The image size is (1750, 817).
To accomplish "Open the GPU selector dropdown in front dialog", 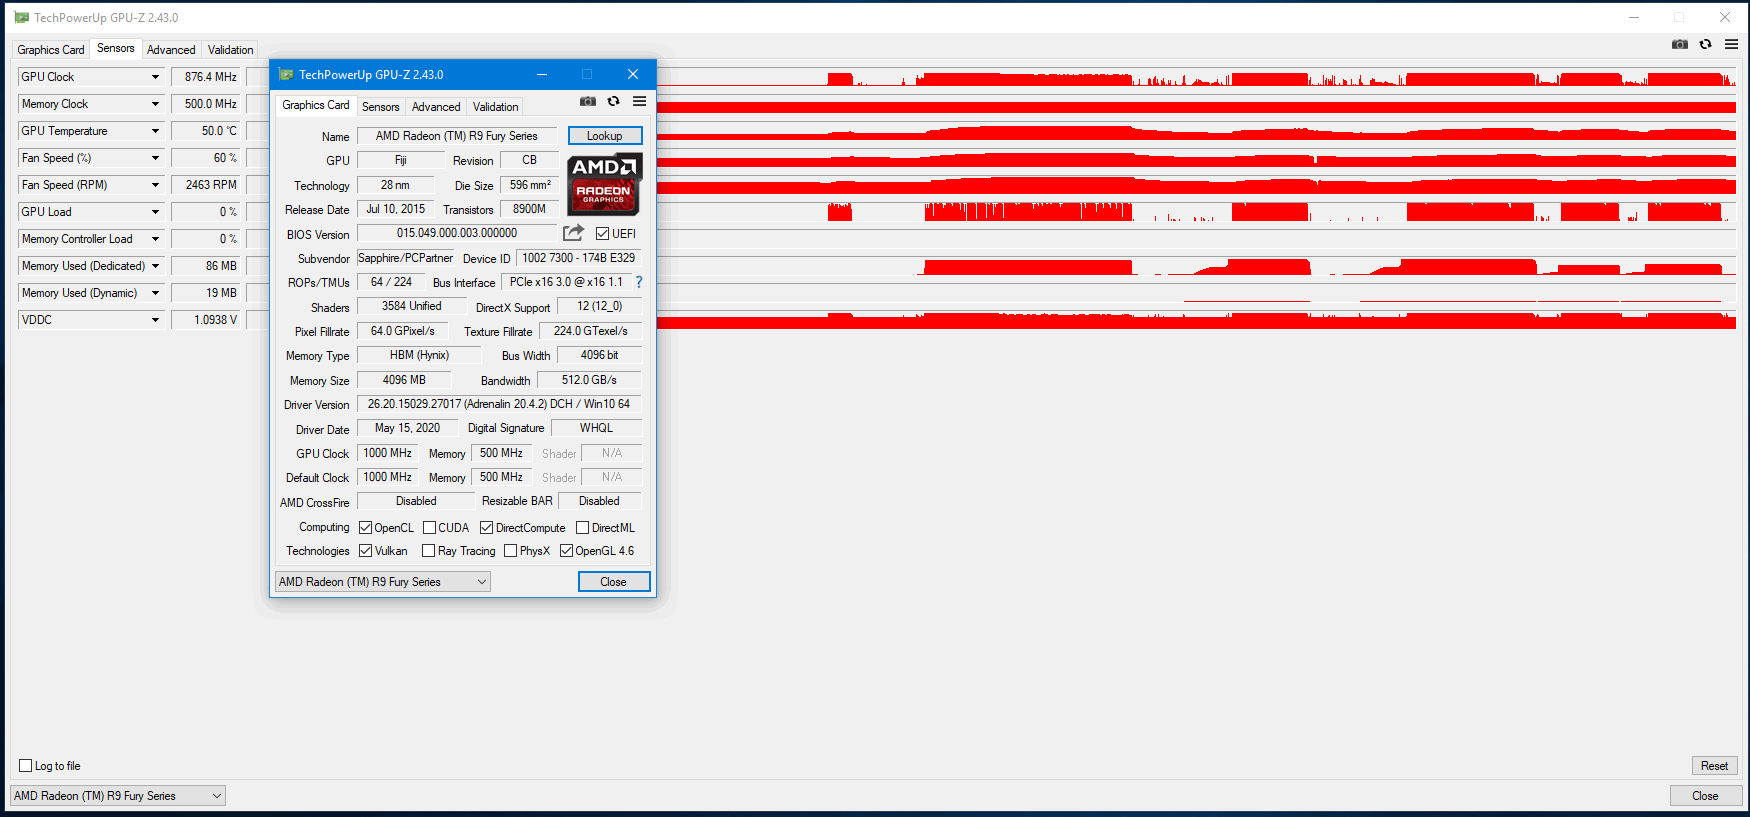I will tap(383, 582).
